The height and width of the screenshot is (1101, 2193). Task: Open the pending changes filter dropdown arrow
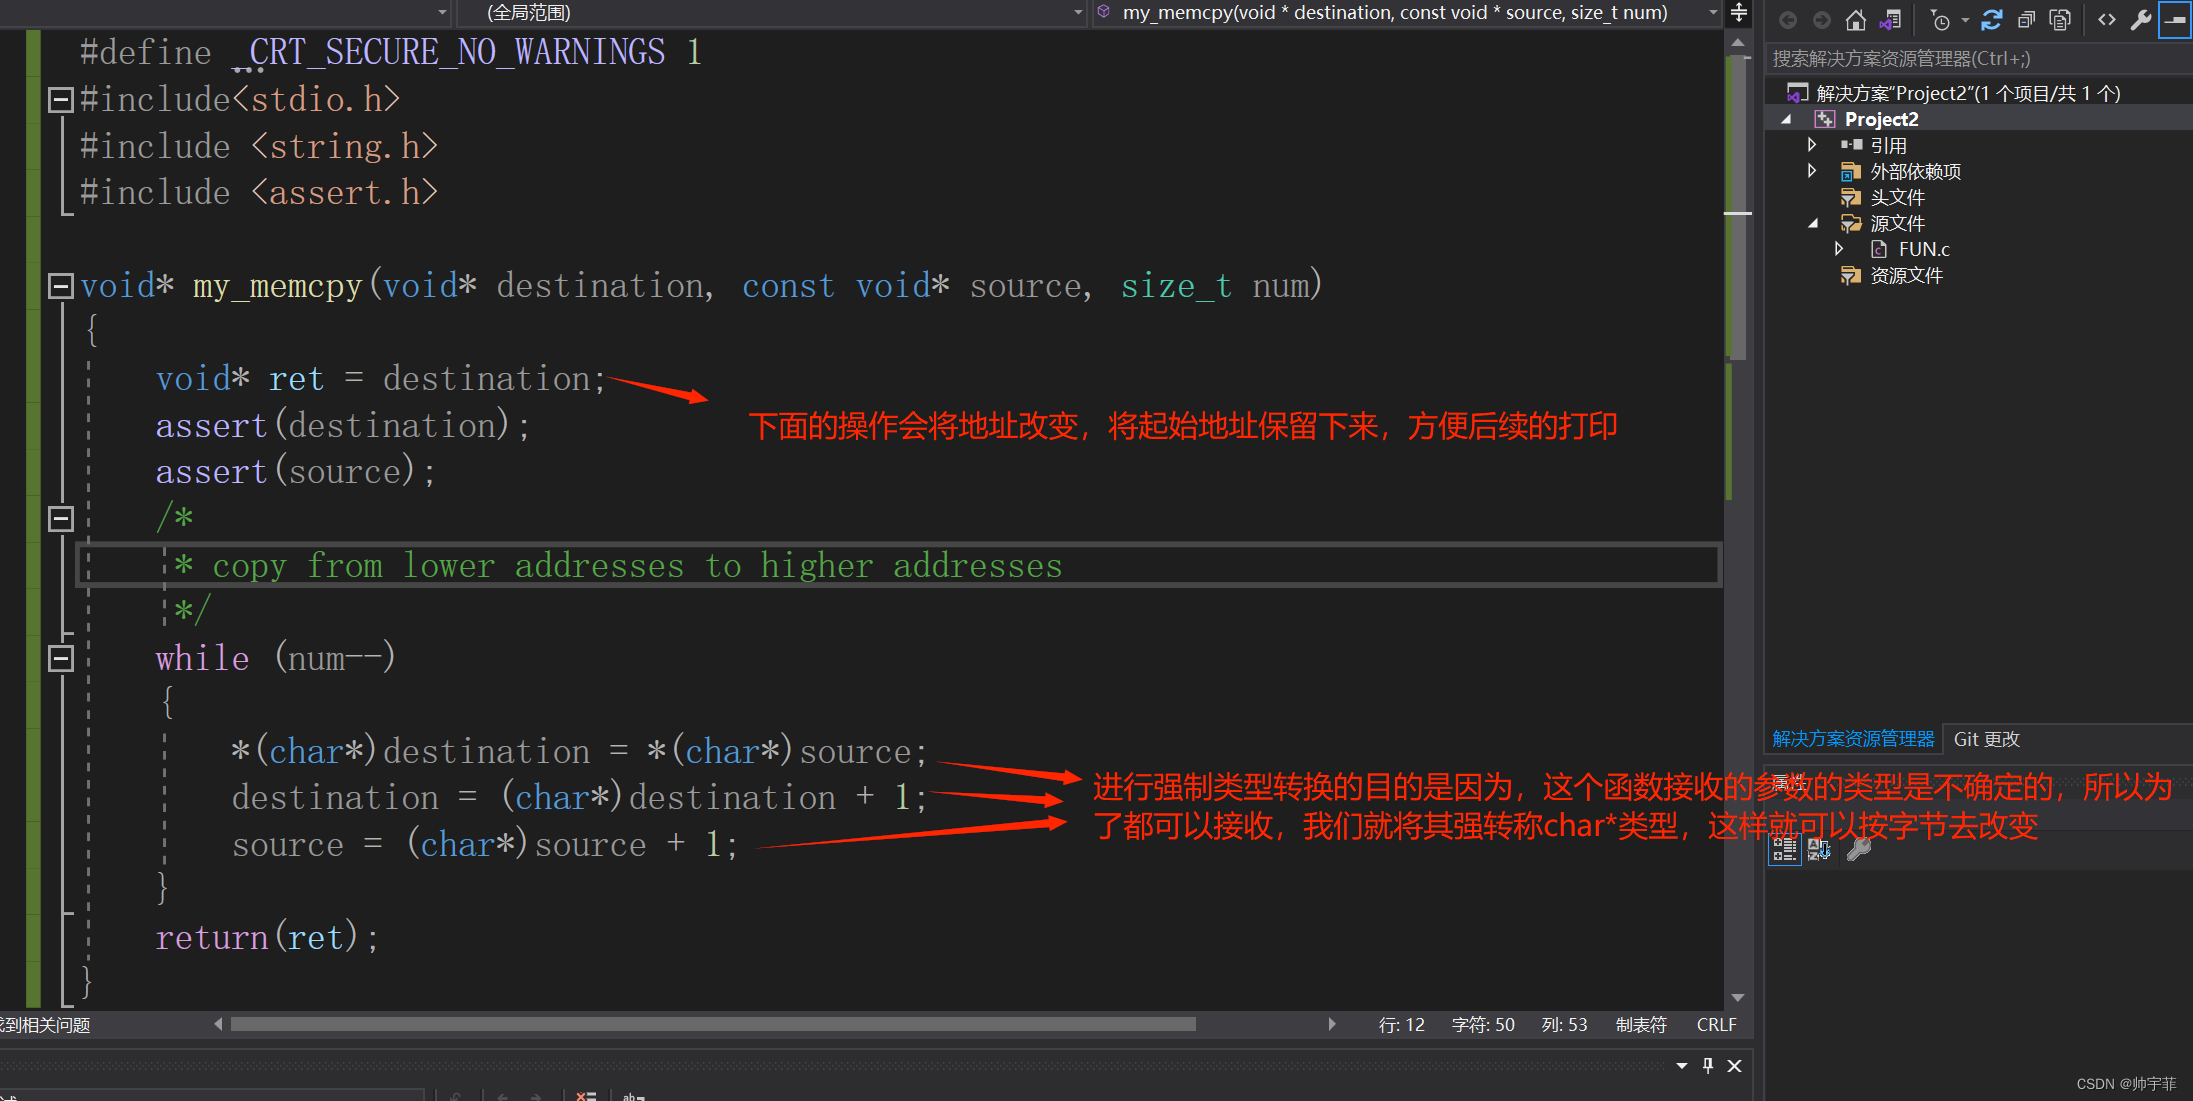tap(1965, 20)
